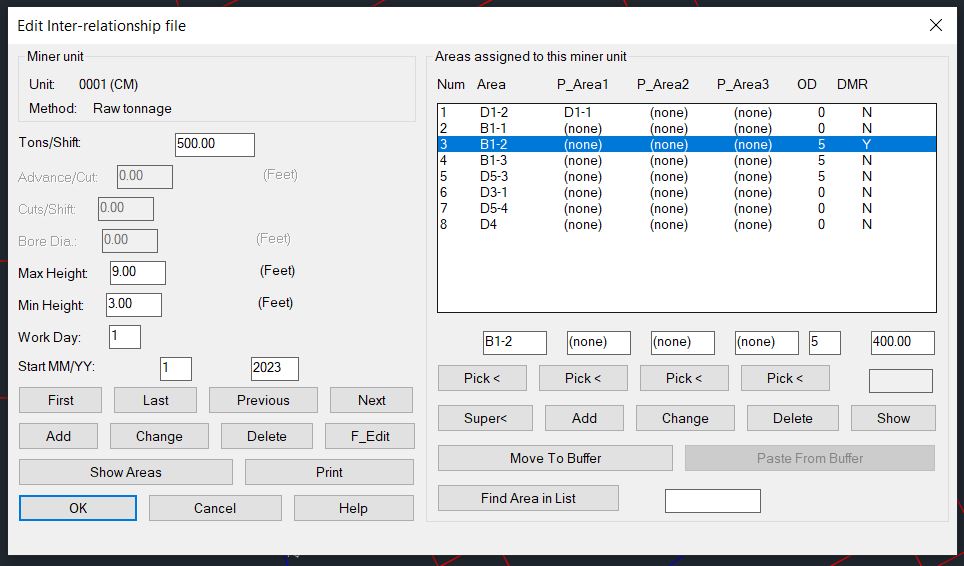Click the Cancel button

pos(215,508)
